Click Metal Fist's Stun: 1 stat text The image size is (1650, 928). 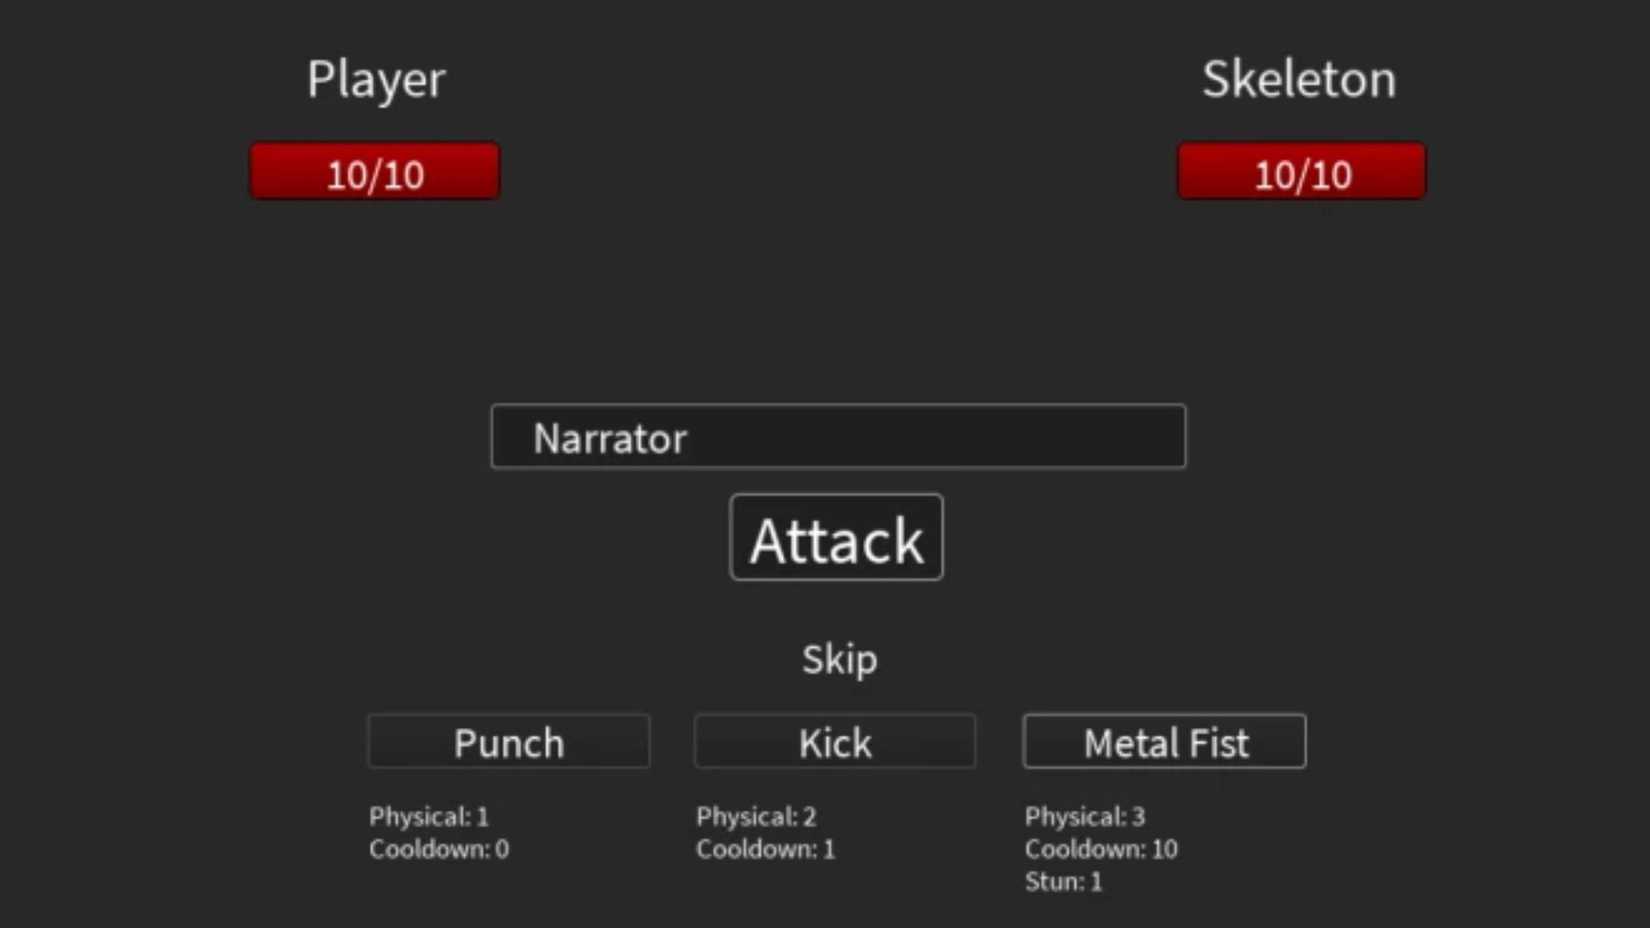click(x=1062, y=881)
